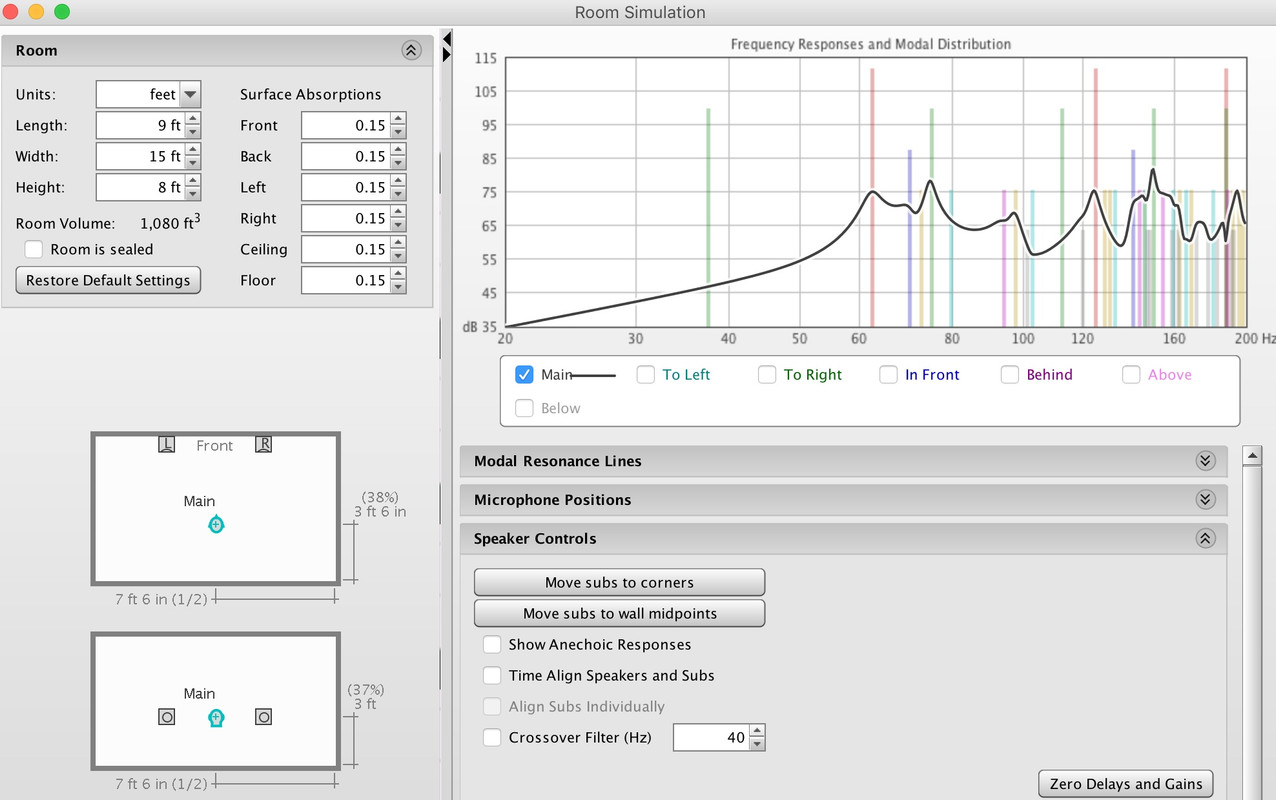Click the scrollbar up arrow in controls panel
This screenshot has height=800, width=1276.
1250,456
